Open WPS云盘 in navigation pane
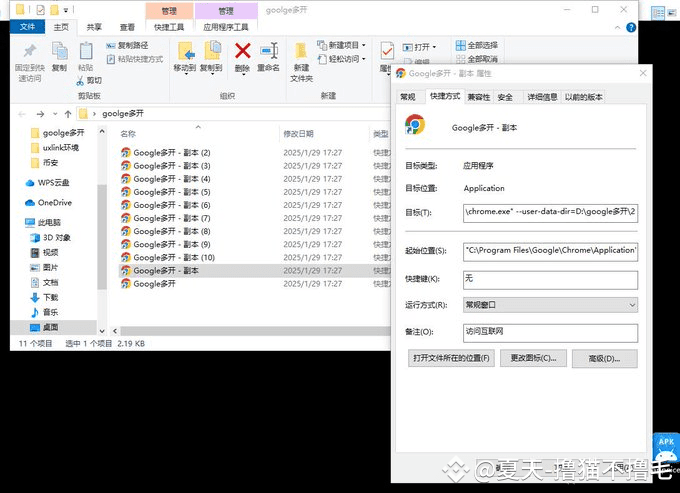Image resolution: width=680 pixels, height=493 pixels. coord(47,183)
